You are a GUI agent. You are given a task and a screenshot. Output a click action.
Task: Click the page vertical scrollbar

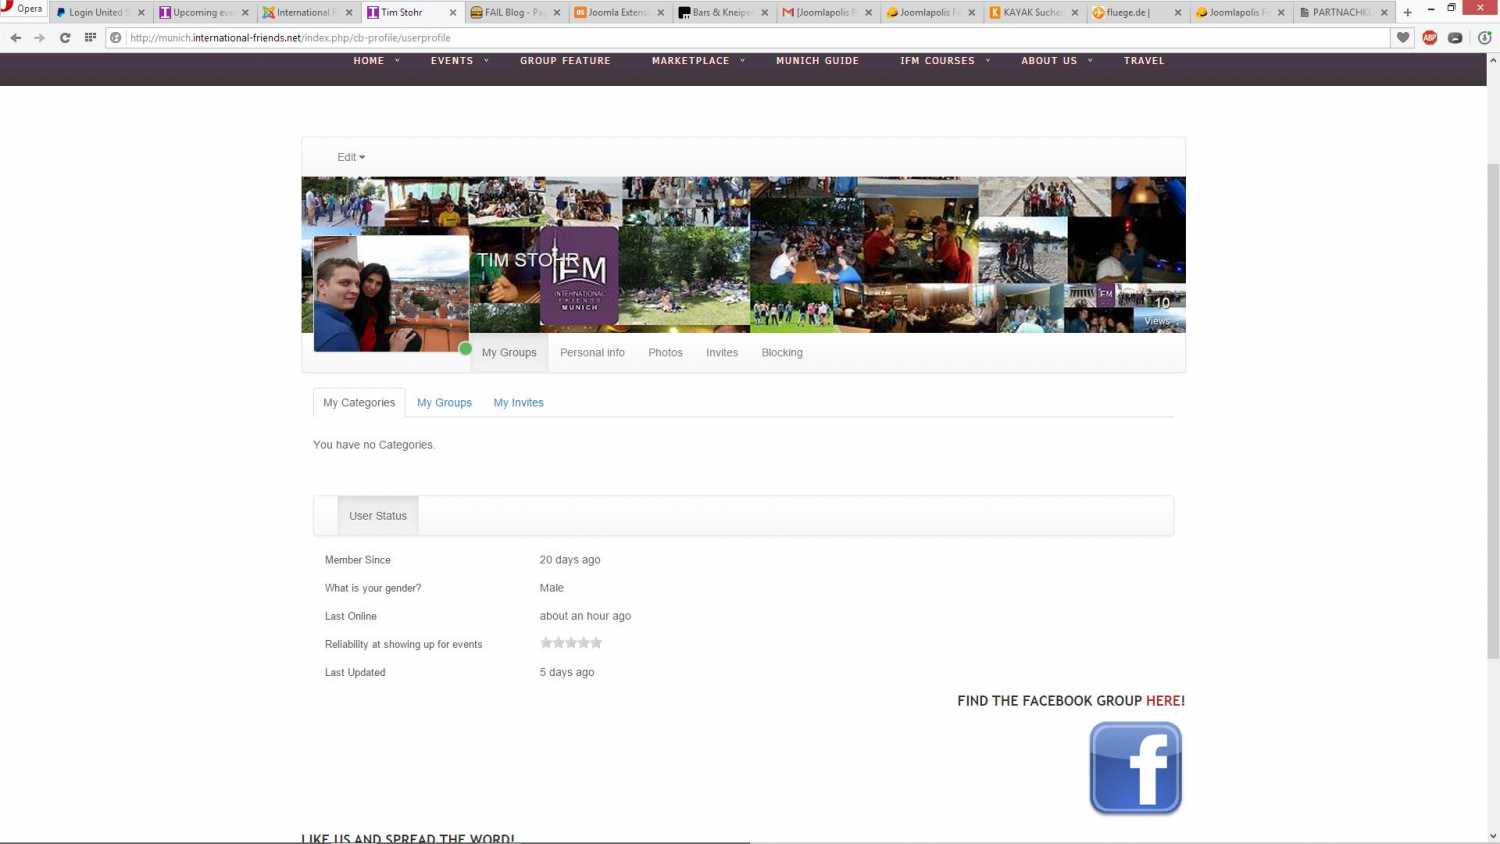point(1493,410)
